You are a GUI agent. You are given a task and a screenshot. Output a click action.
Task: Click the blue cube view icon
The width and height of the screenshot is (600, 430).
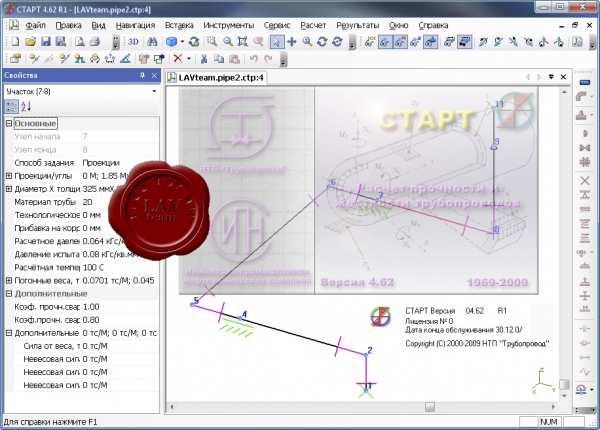(x=171, y=41)
